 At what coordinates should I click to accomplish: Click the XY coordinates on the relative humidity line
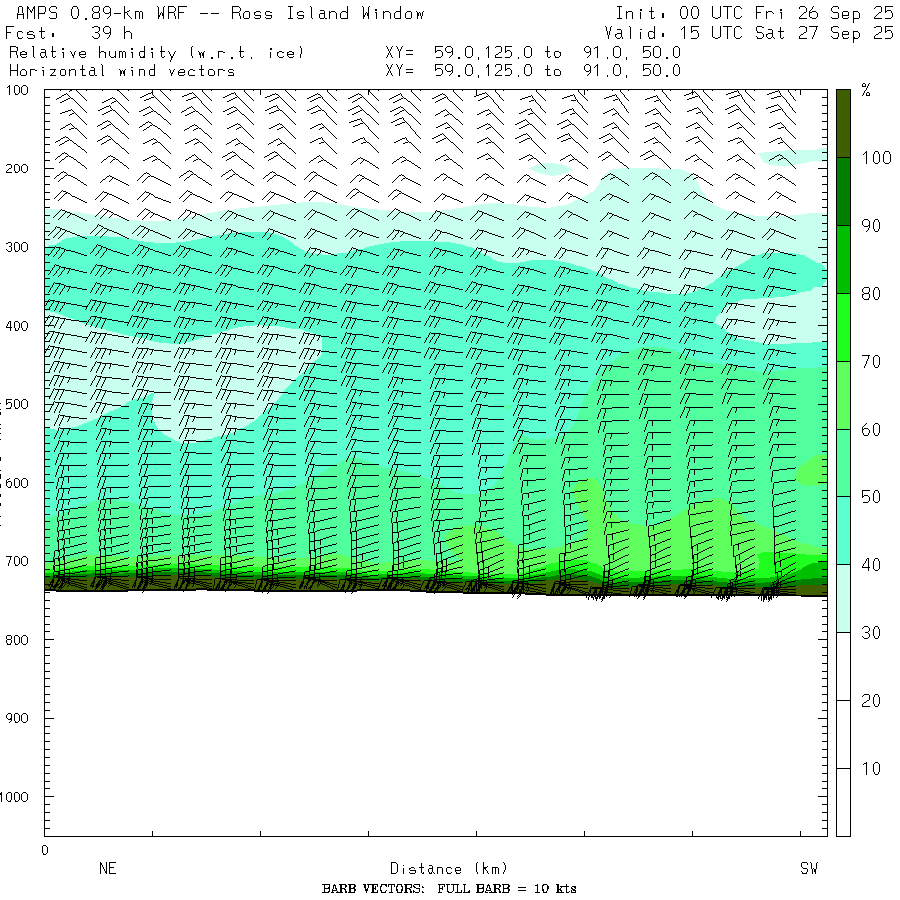coord(533,53)
